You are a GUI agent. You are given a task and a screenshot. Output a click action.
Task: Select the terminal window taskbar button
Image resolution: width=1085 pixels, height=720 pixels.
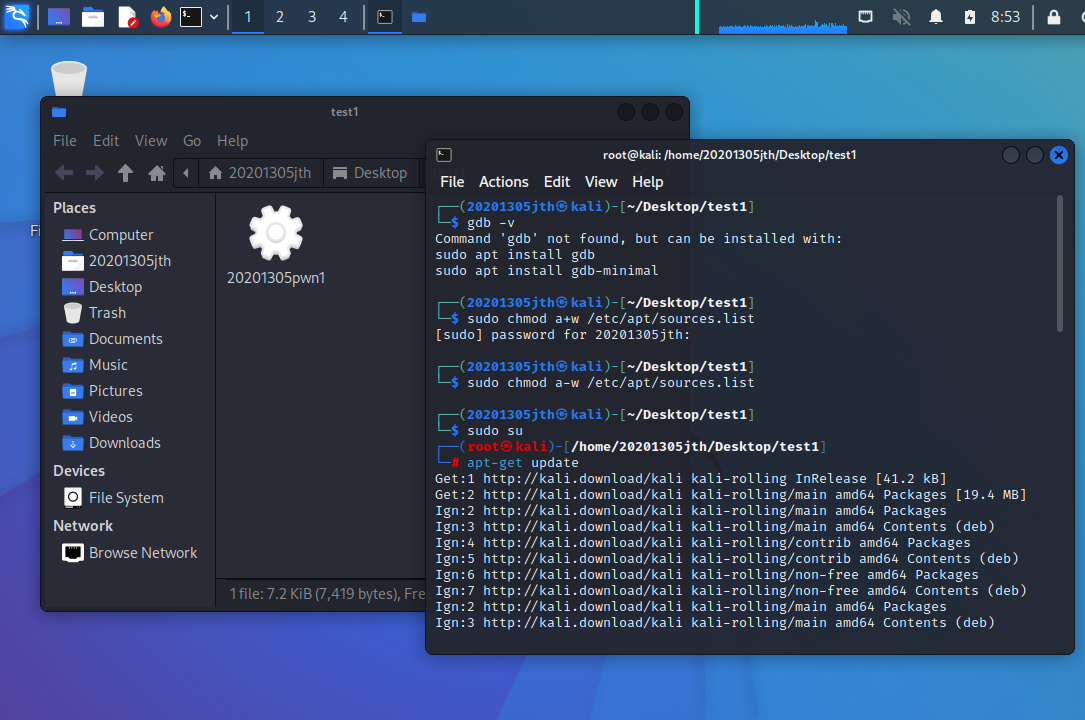click(385, 17)
